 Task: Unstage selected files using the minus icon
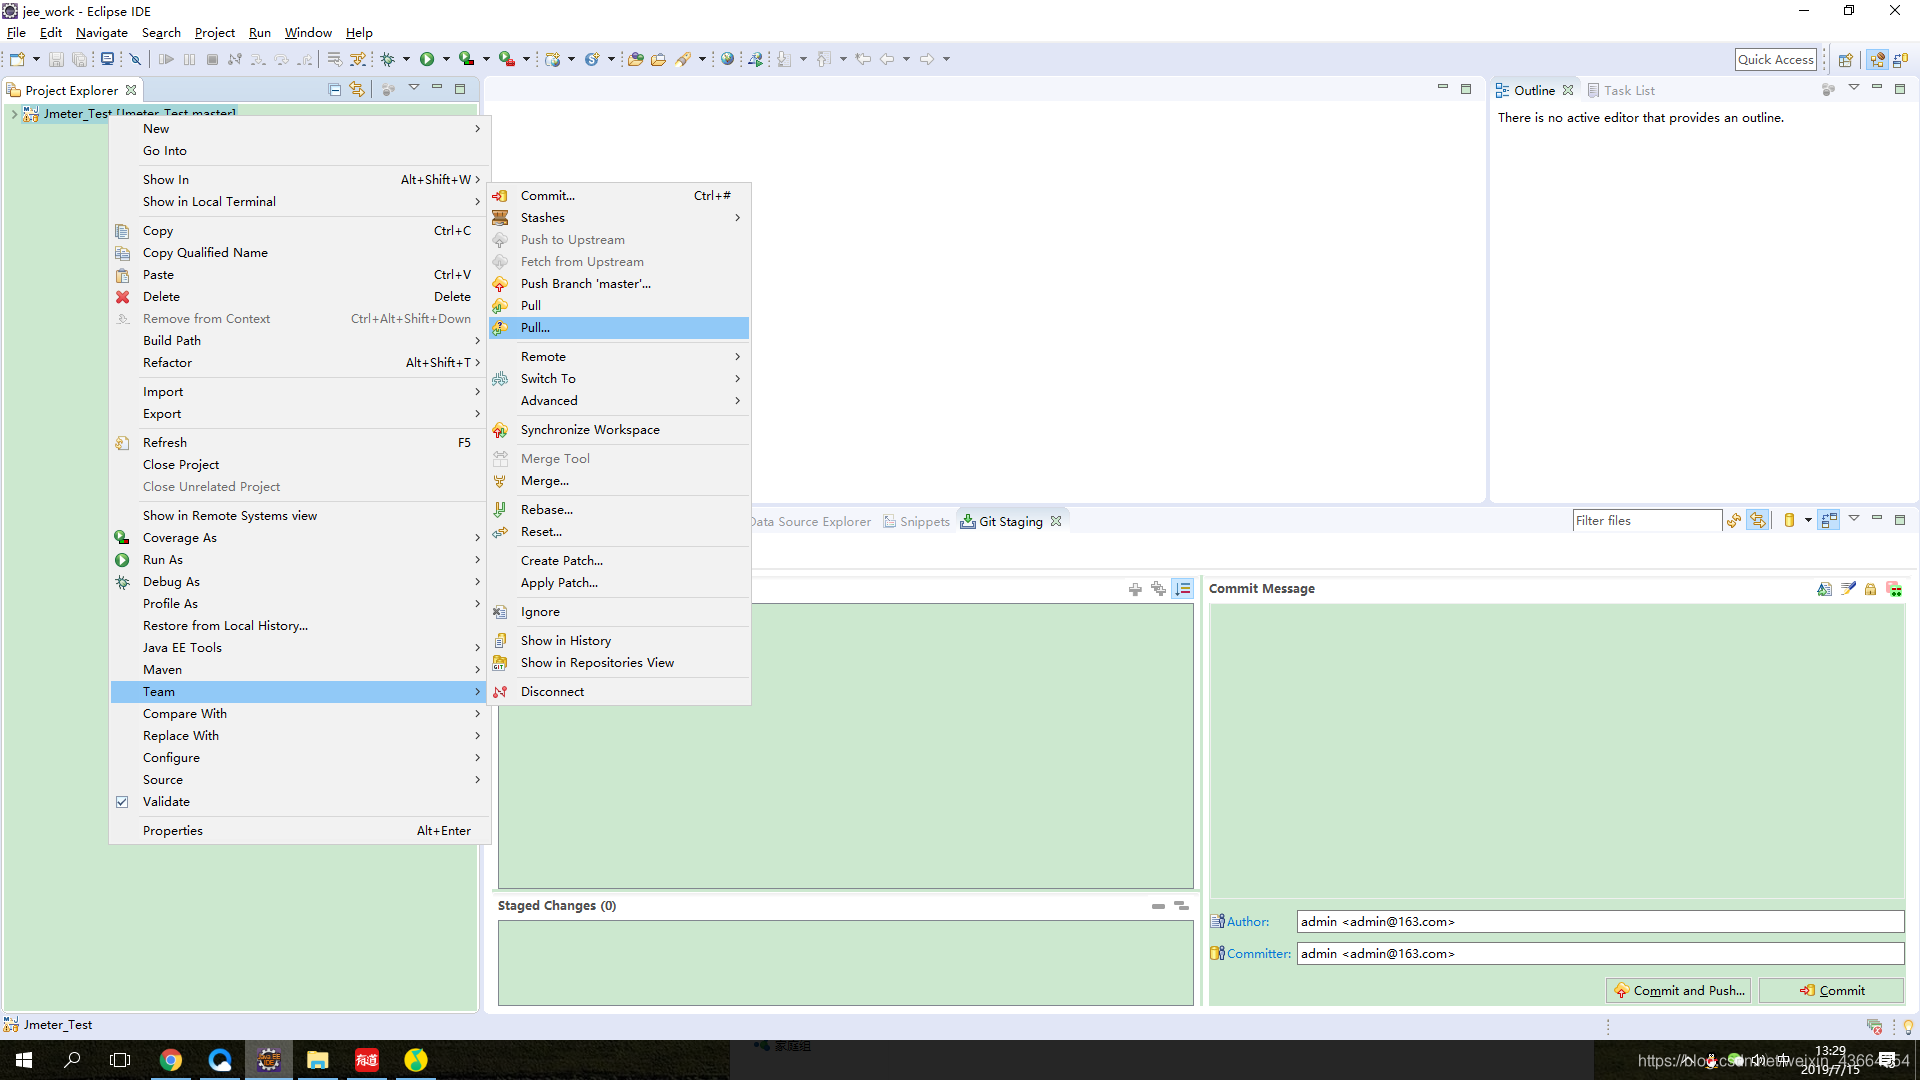[1158, 905]
